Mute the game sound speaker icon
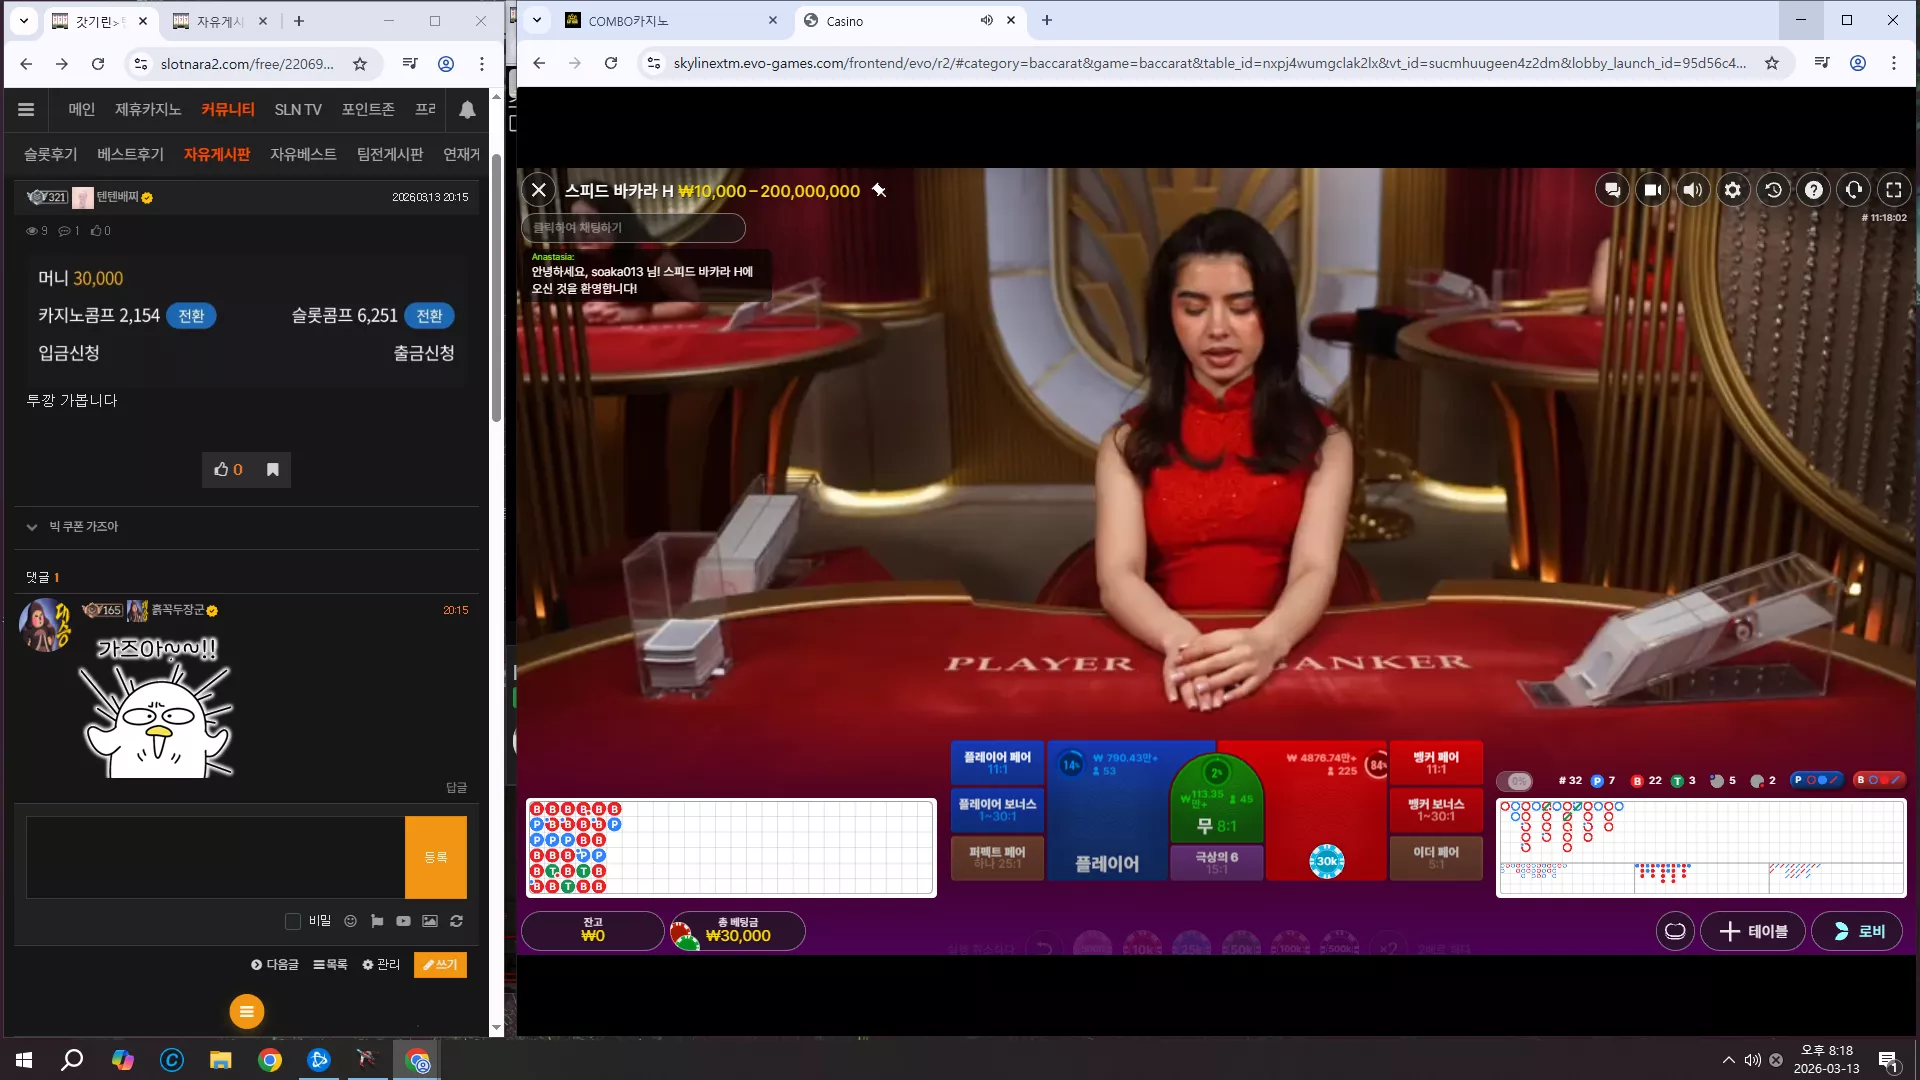This screenshot has width=1920, height=1080. [x=1693, y=190]
